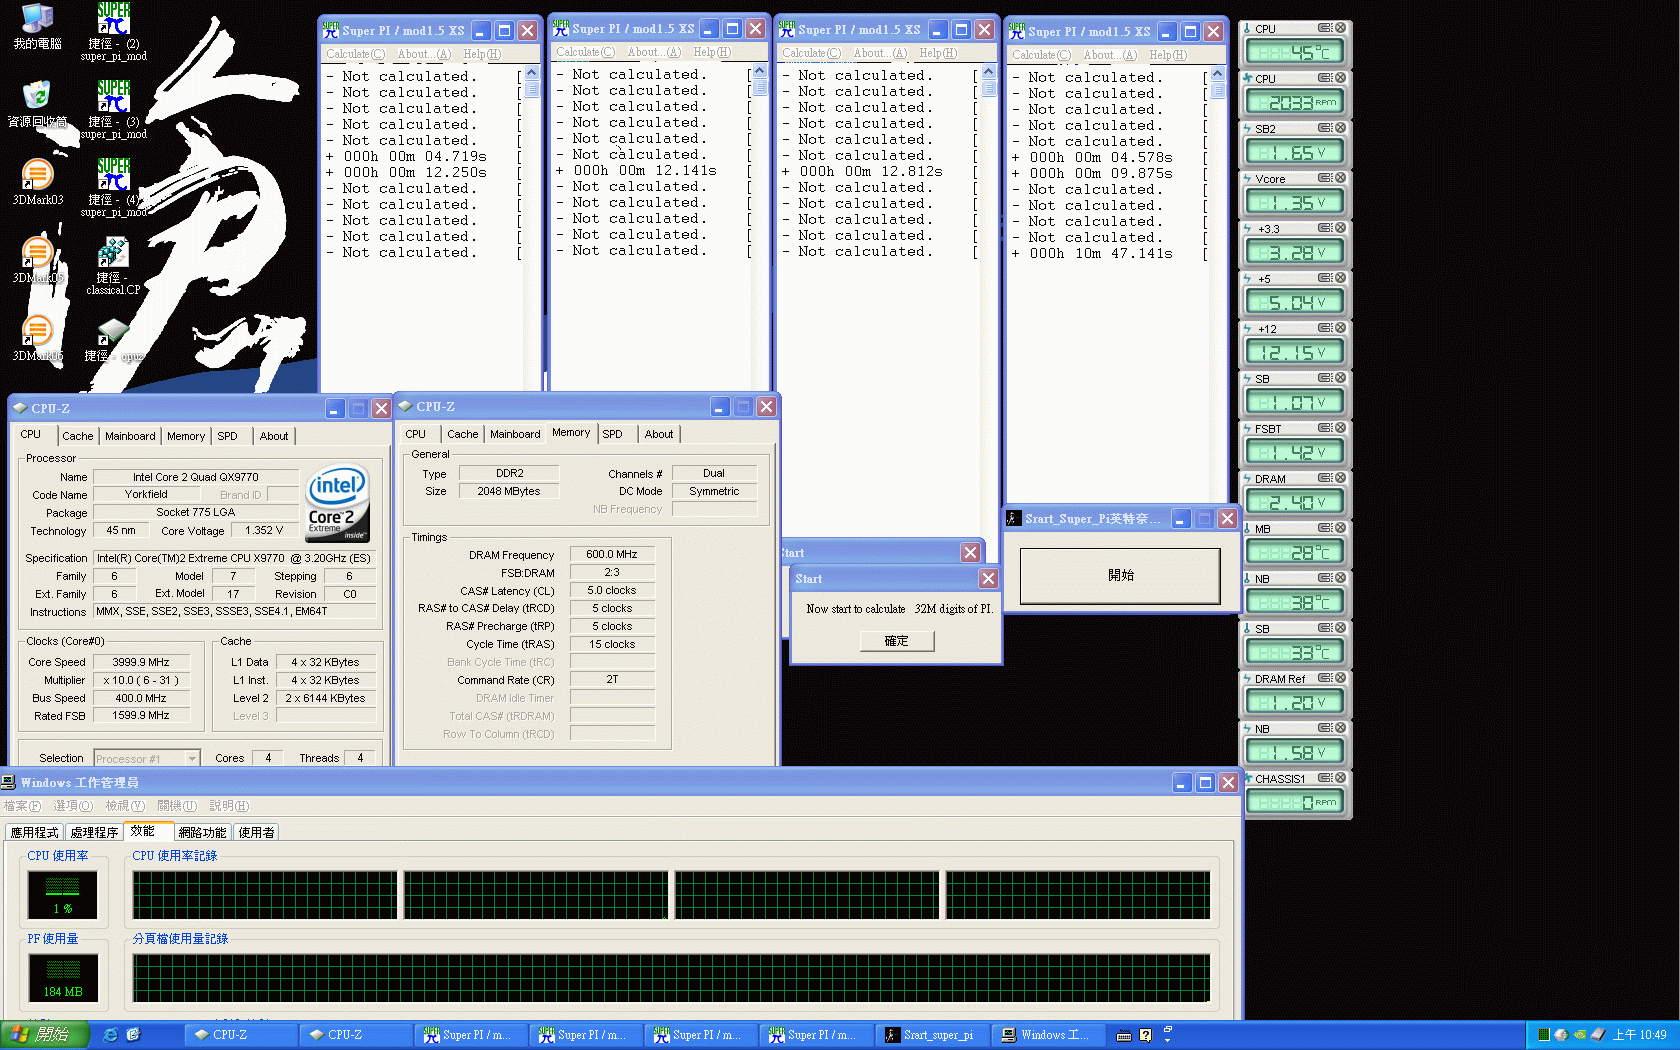Screen dimensions: 1680x1050
Task: Switch to About tab in right CPU-Z window
Action: 659,434
